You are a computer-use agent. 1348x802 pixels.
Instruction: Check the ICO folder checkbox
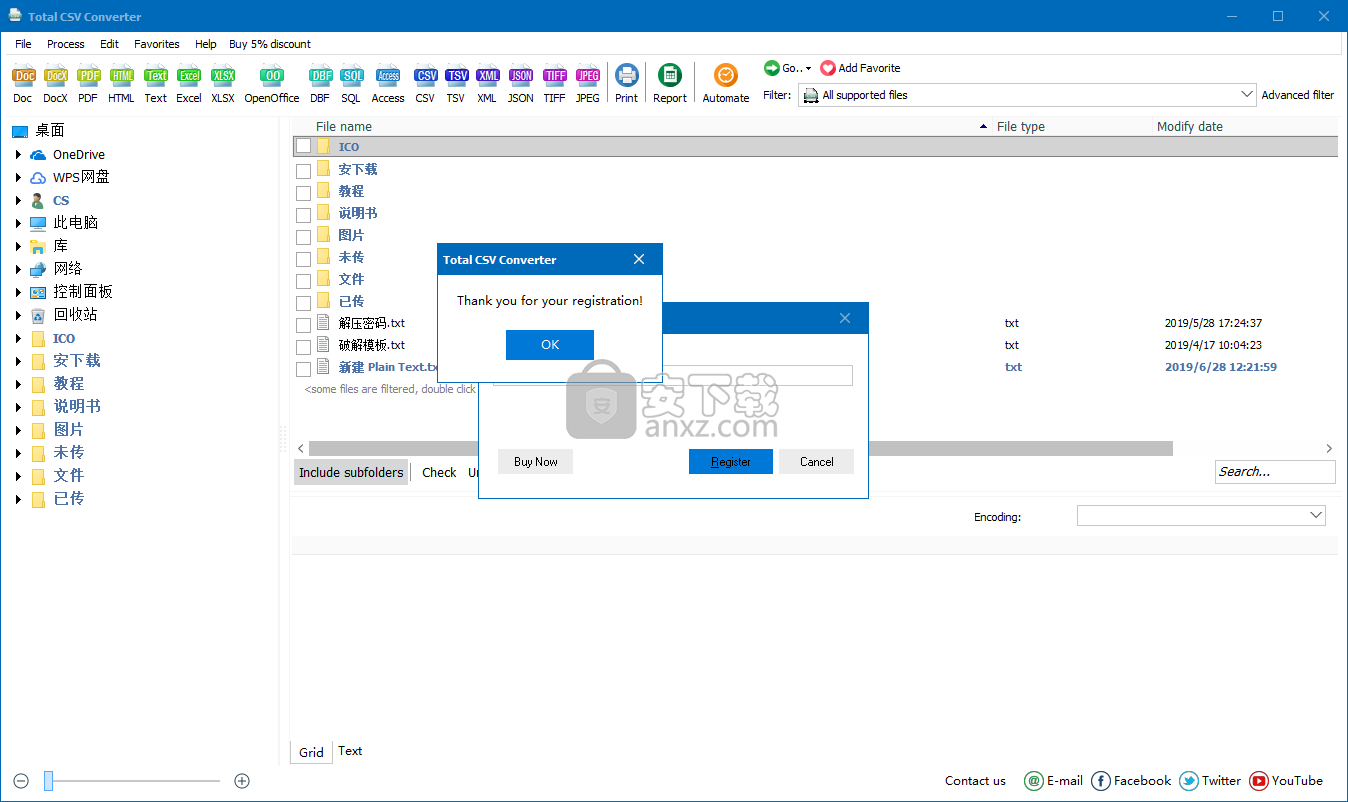pyautogui.click(x=303, y=147)
